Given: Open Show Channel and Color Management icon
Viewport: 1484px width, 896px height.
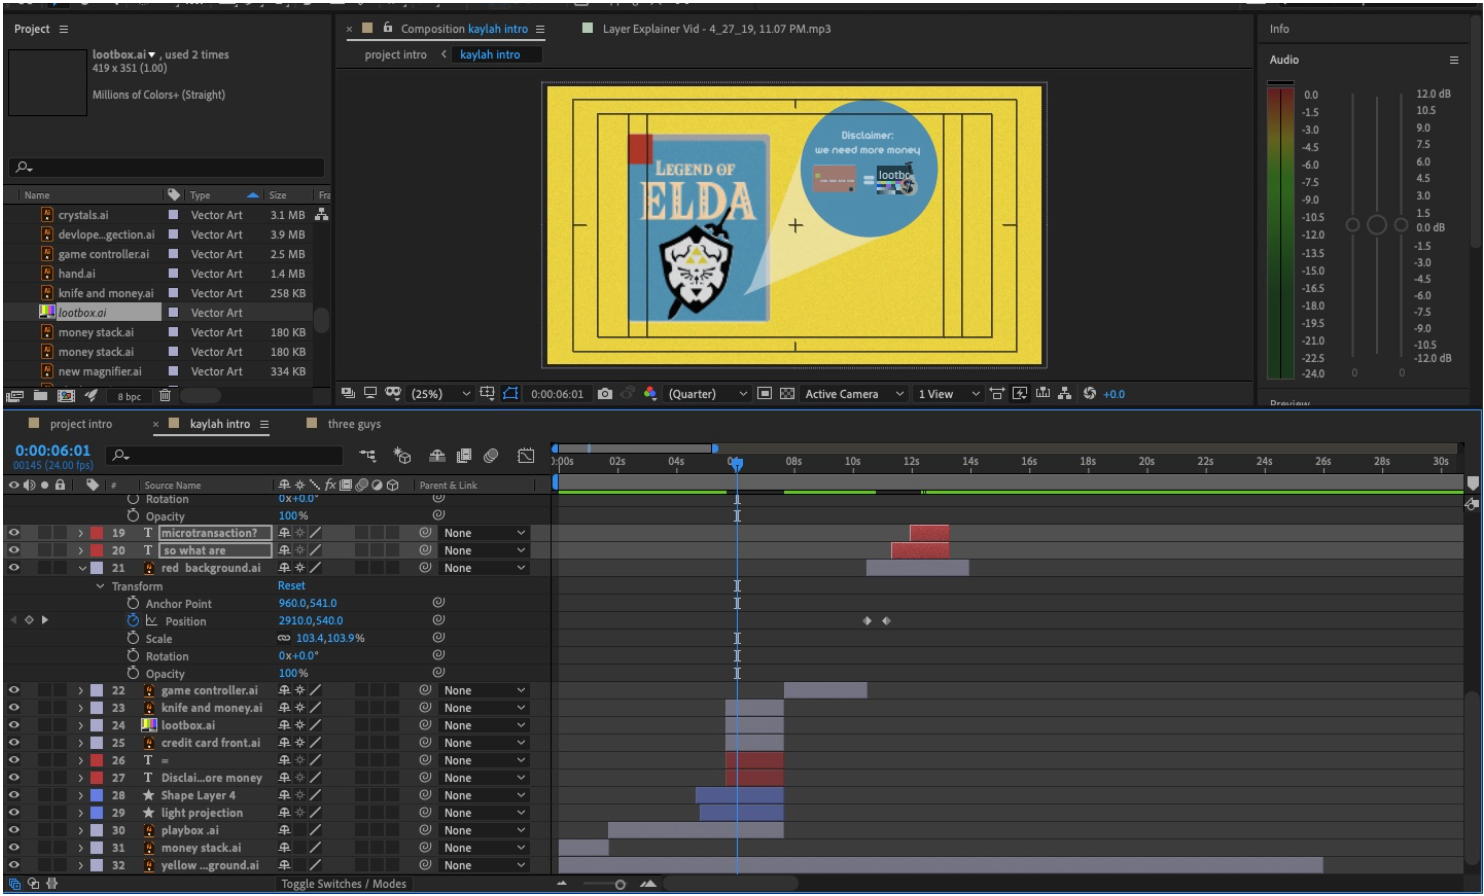Looking at the screenshot, I should [x=651, y=394].
